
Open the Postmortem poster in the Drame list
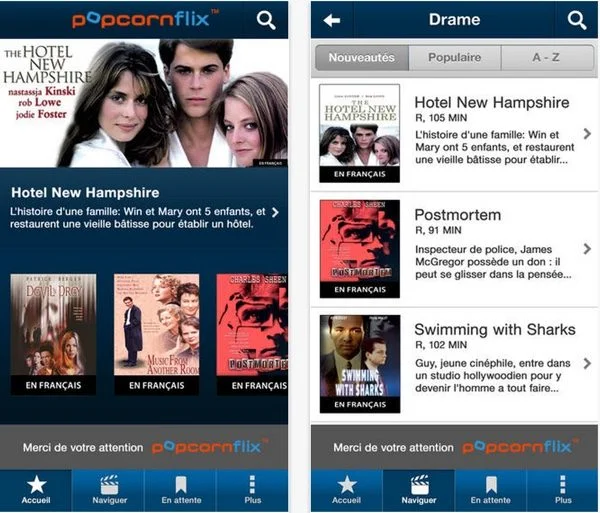(x=360, y=249)
